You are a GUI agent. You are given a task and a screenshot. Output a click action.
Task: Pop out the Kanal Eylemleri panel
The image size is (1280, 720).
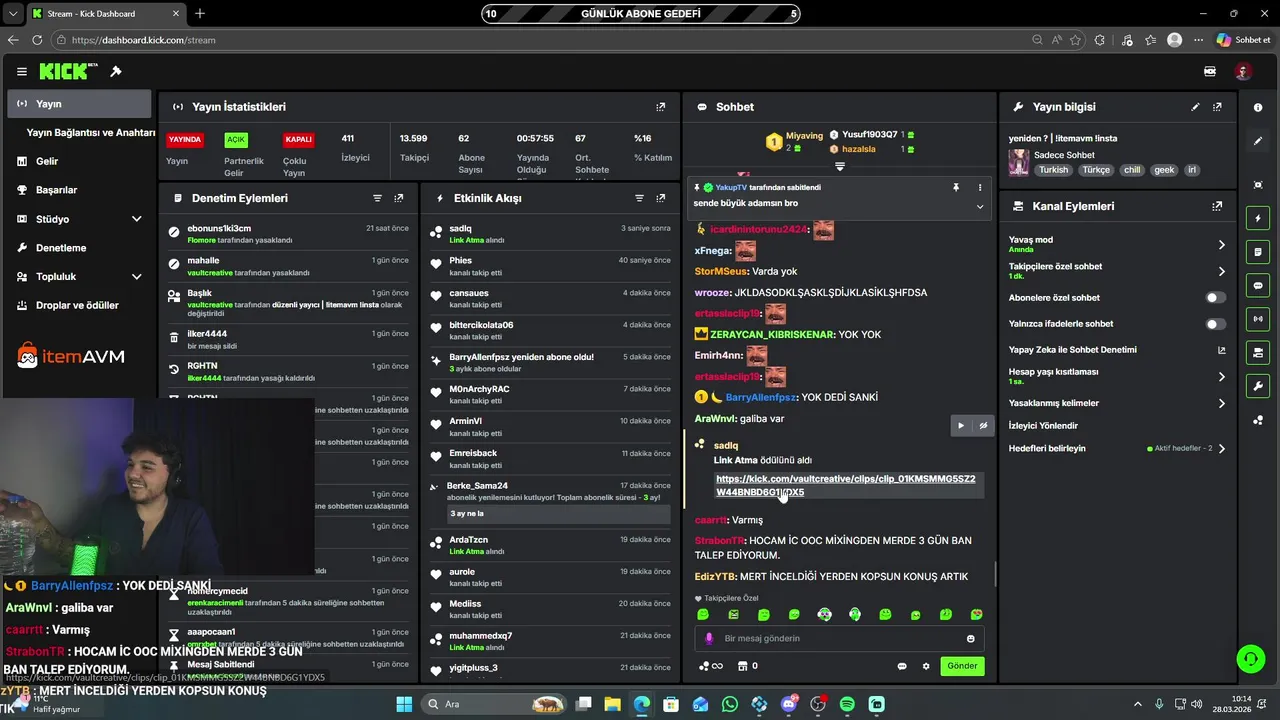coord(1217,206)
